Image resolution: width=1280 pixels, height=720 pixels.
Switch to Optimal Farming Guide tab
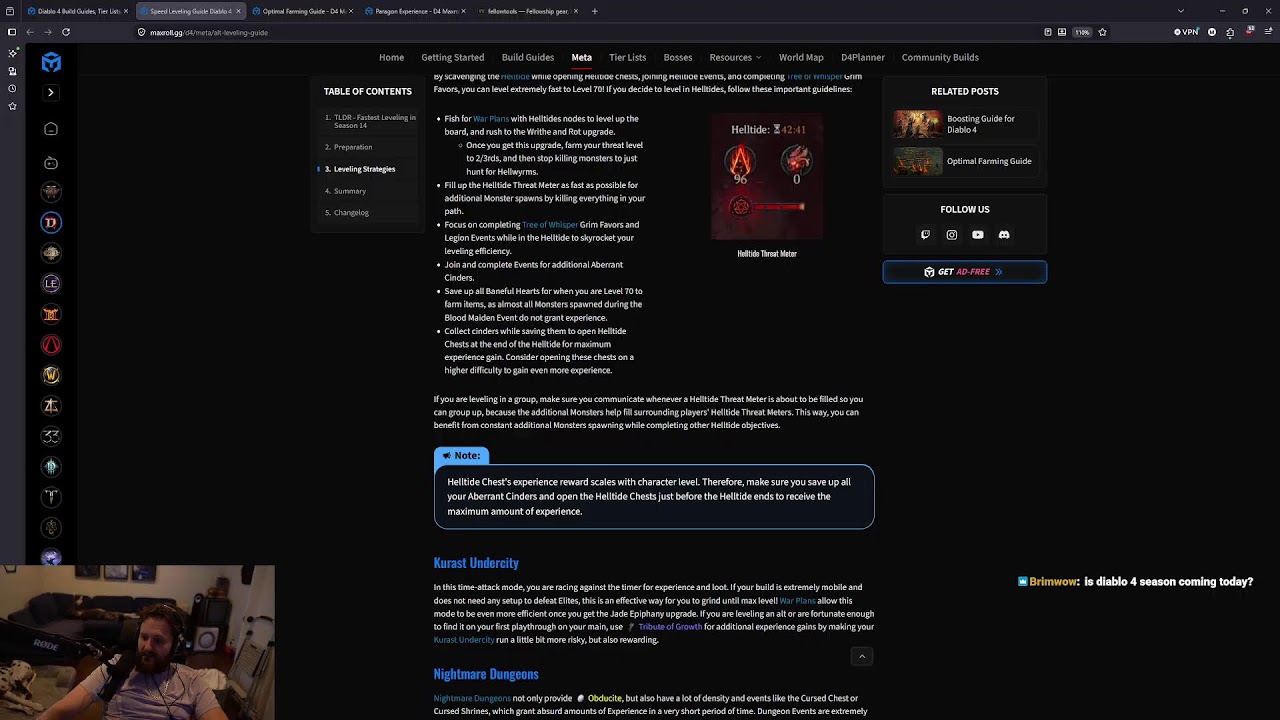click(302, 11)
